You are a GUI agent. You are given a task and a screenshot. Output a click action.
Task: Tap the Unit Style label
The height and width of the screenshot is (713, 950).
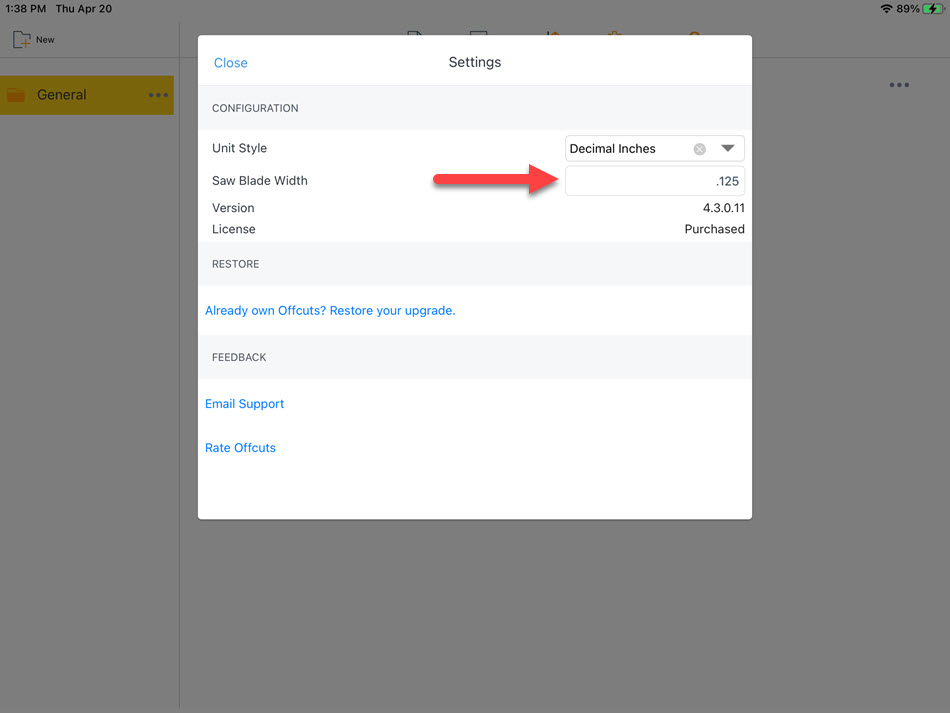tap(239, 148)
